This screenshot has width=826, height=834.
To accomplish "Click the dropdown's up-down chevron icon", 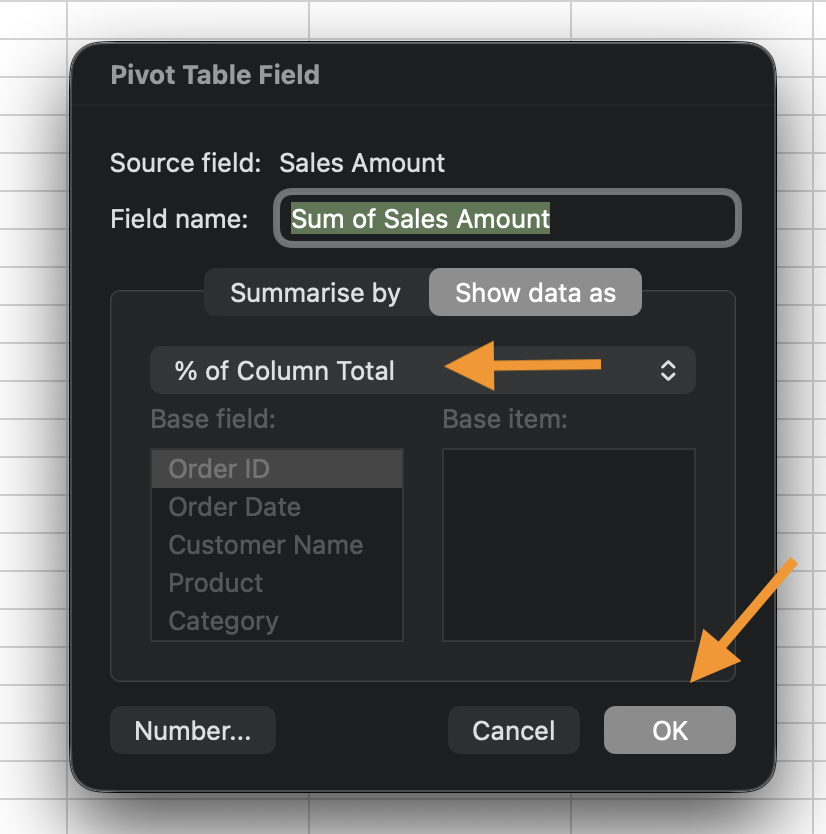I will pos(668,371).
